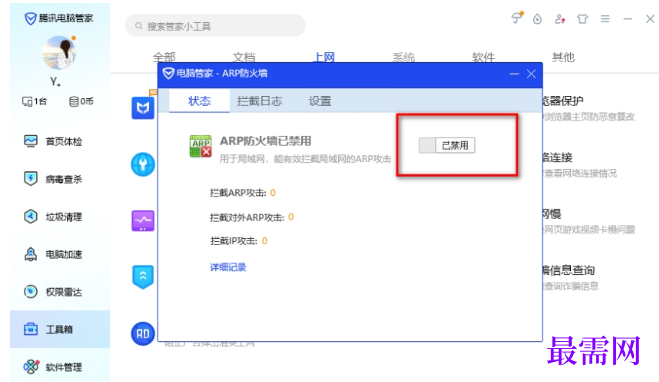The image size is (659, 382).
Task: Select the 状态 tab
Action: pos(199,101)
